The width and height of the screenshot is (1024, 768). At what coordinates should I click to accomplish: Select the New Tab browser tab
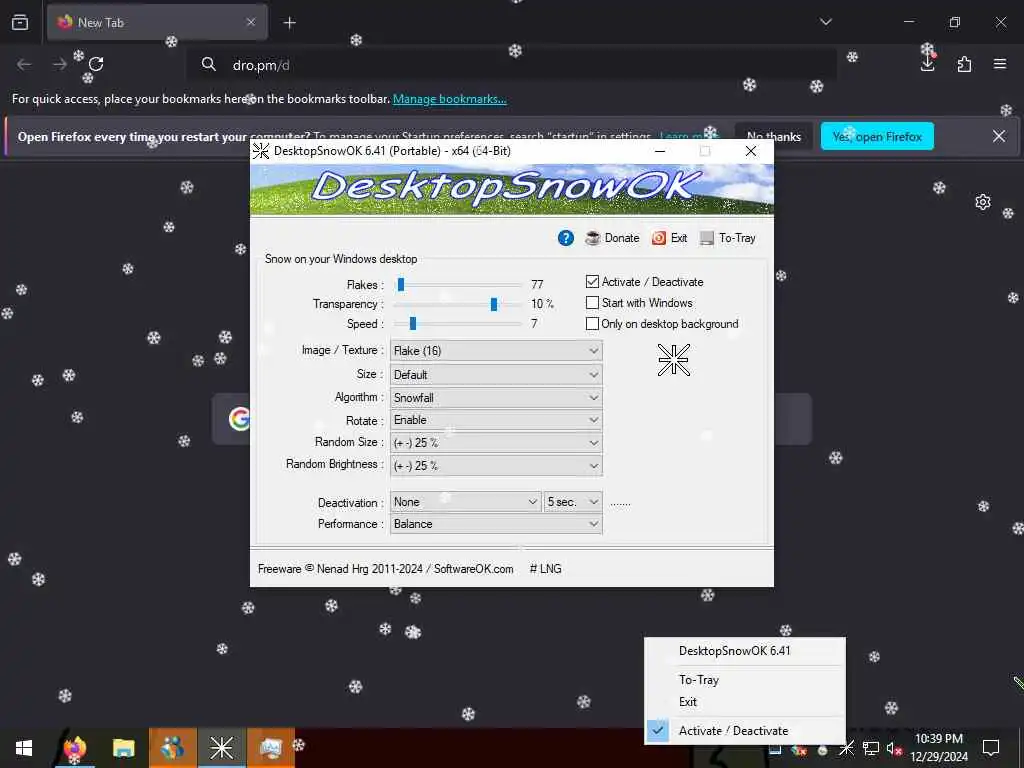[x=157, y=22]
